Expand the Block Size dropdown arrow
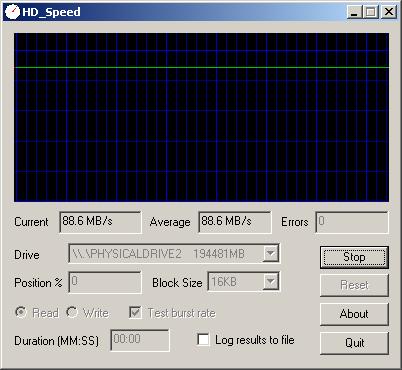The width and height of the screenshot is (402, 370). click(x=271, y=282)
